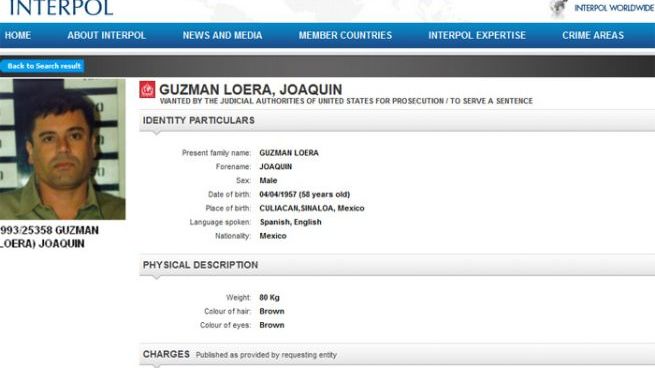
Task: Click Back to Search result button
Action: pyautogui.click(x=43, y=66)
